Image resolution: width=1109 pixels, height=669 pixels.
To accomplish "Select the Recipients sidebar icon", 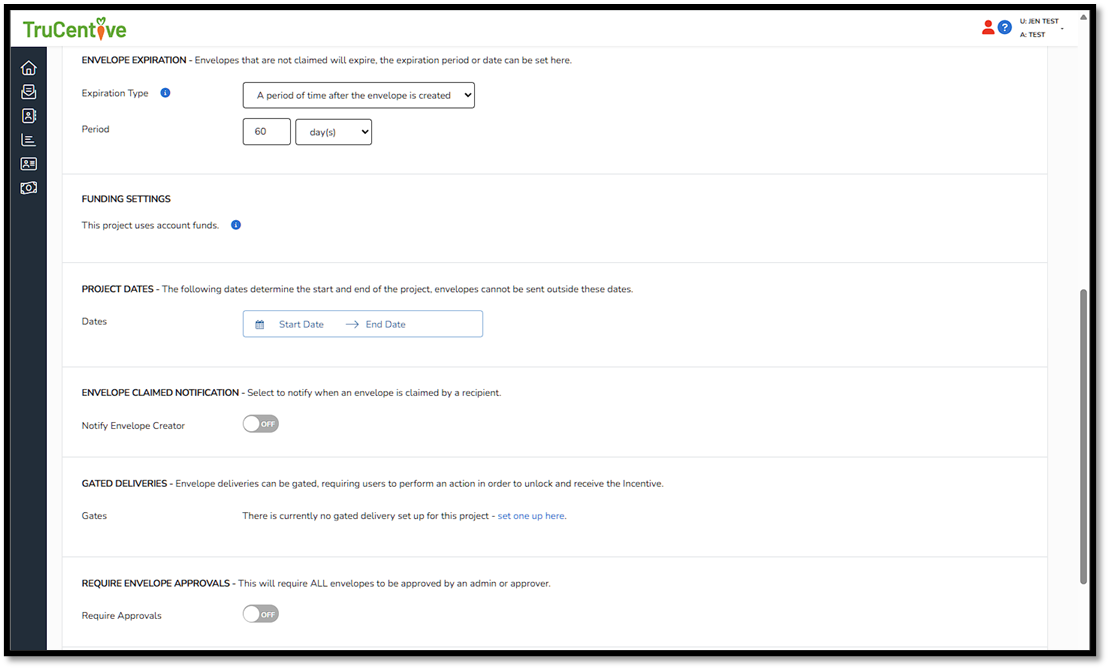I will coord(28,115).
